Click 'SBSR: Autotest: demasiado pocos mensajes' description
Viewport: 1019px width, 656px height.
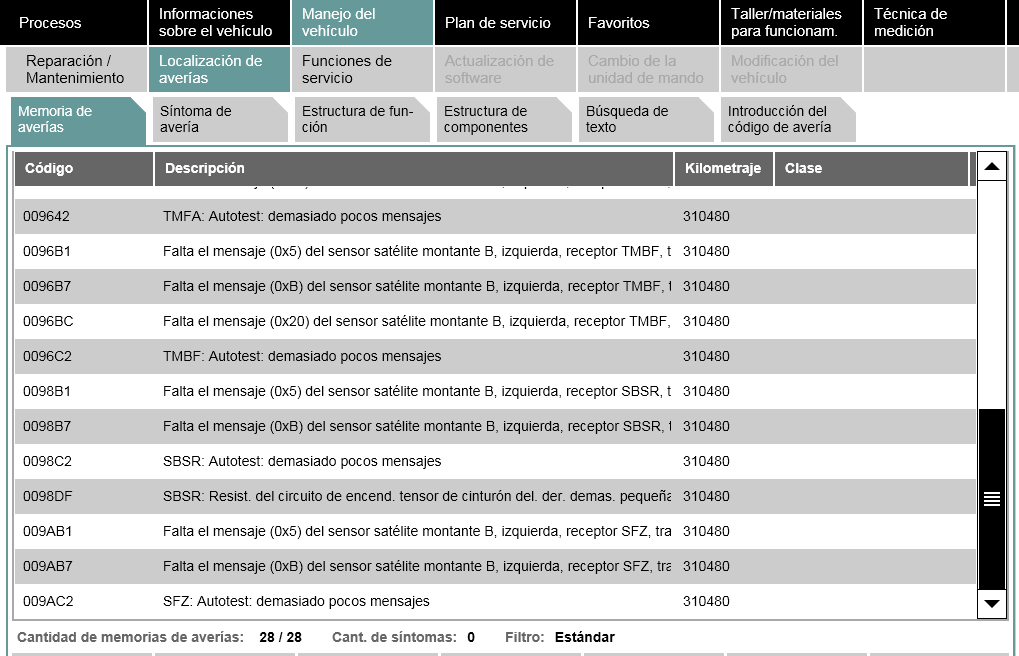point(302,462)
